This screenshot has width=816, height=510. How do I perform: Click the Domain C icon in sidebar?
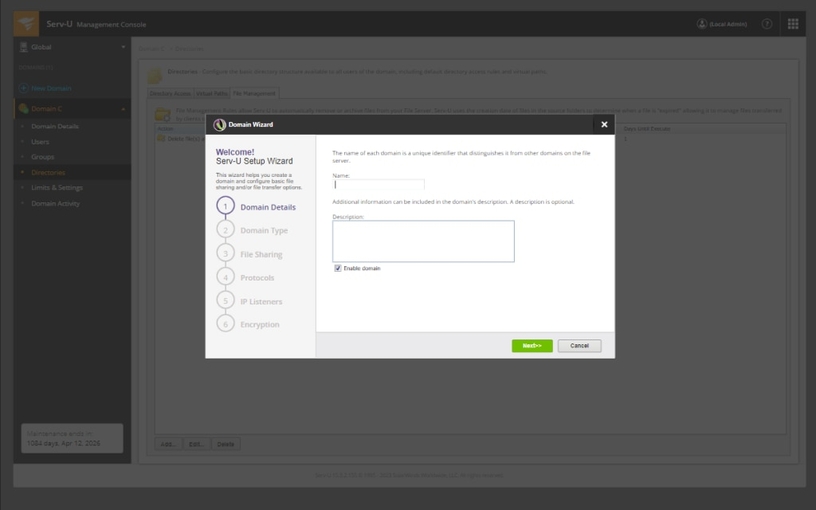(x=23, y=109)
